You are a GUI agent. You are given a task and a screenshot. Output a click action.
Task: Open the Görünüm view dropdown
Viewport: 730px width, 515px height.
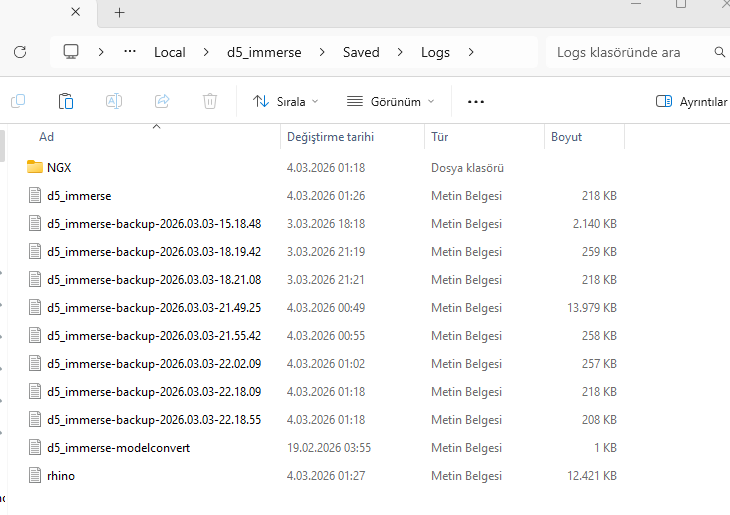pos(390,101)
